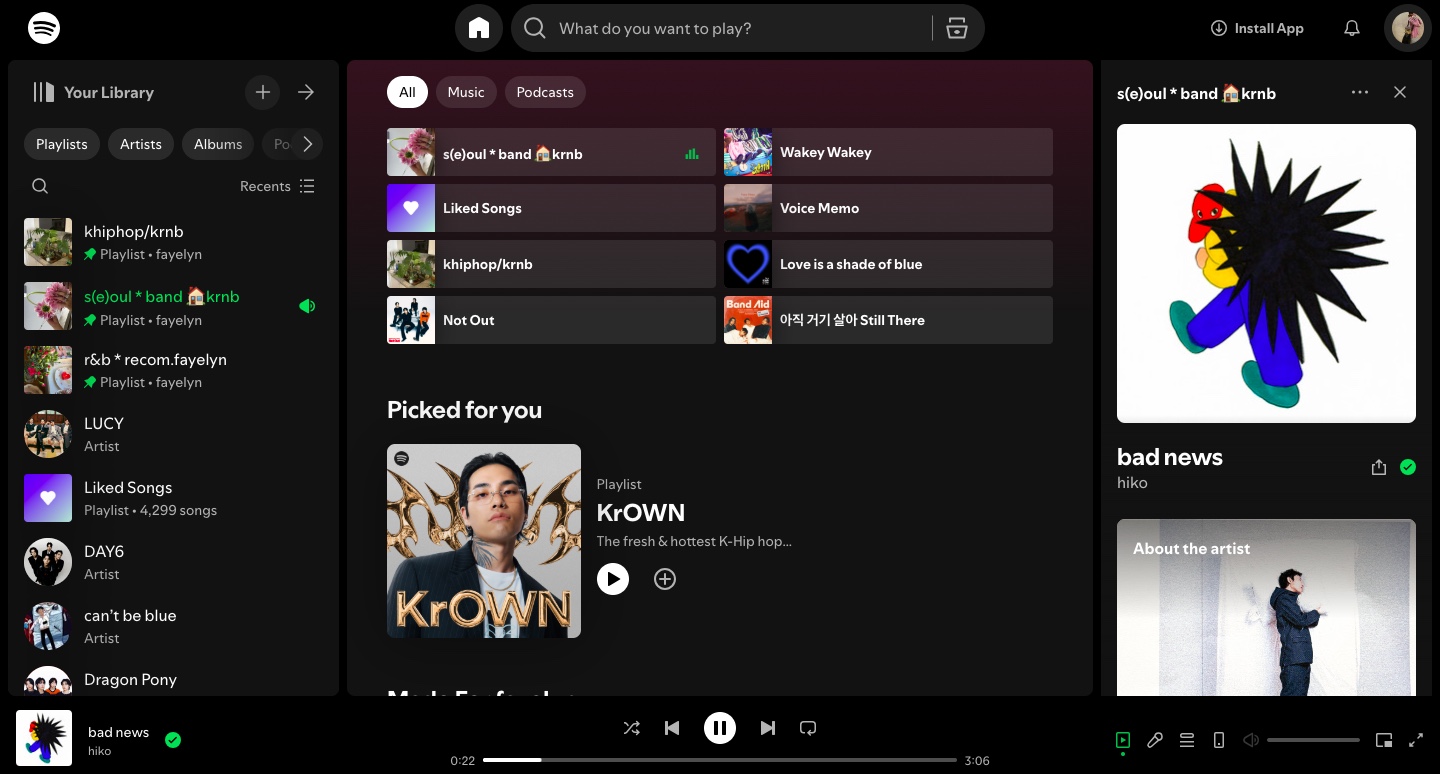The width and height of the screenshot is (1440, 774).
Task: Click the Home button icon
Action: click(x=479, y=28)
